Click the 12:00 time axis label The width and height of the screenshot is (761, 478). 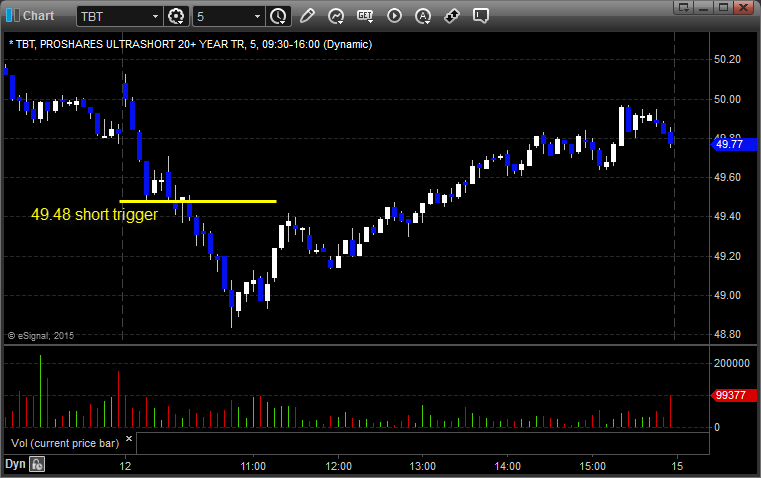[338, 466]
